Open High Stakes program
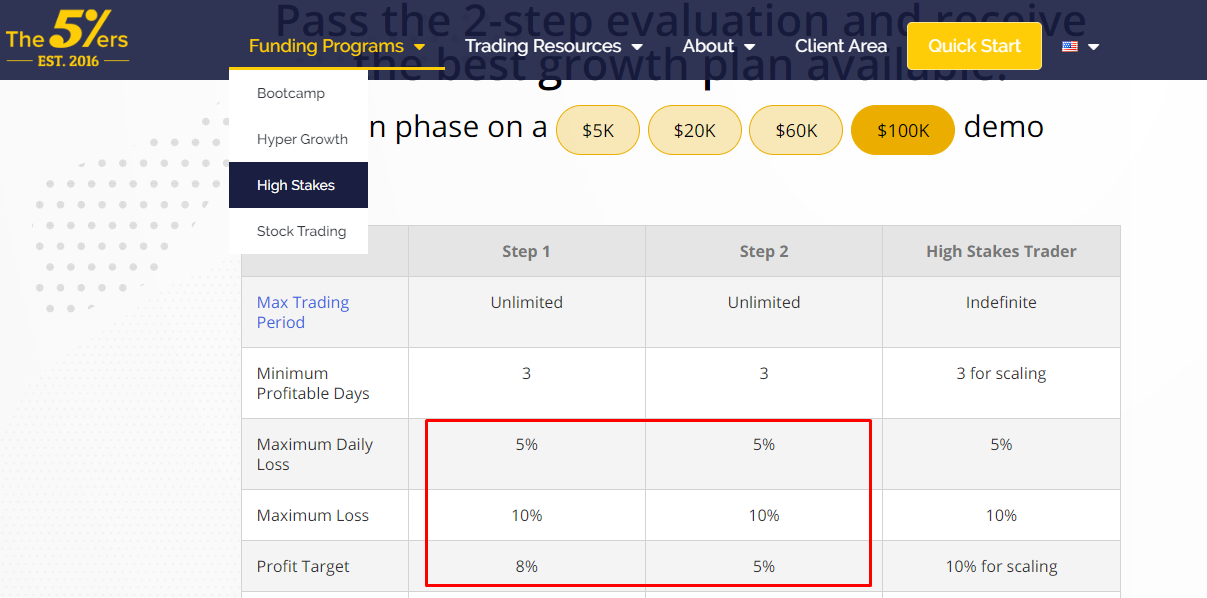Image resolution: width=1207 pixels, height=598 pixels. (x=298, y=185)
